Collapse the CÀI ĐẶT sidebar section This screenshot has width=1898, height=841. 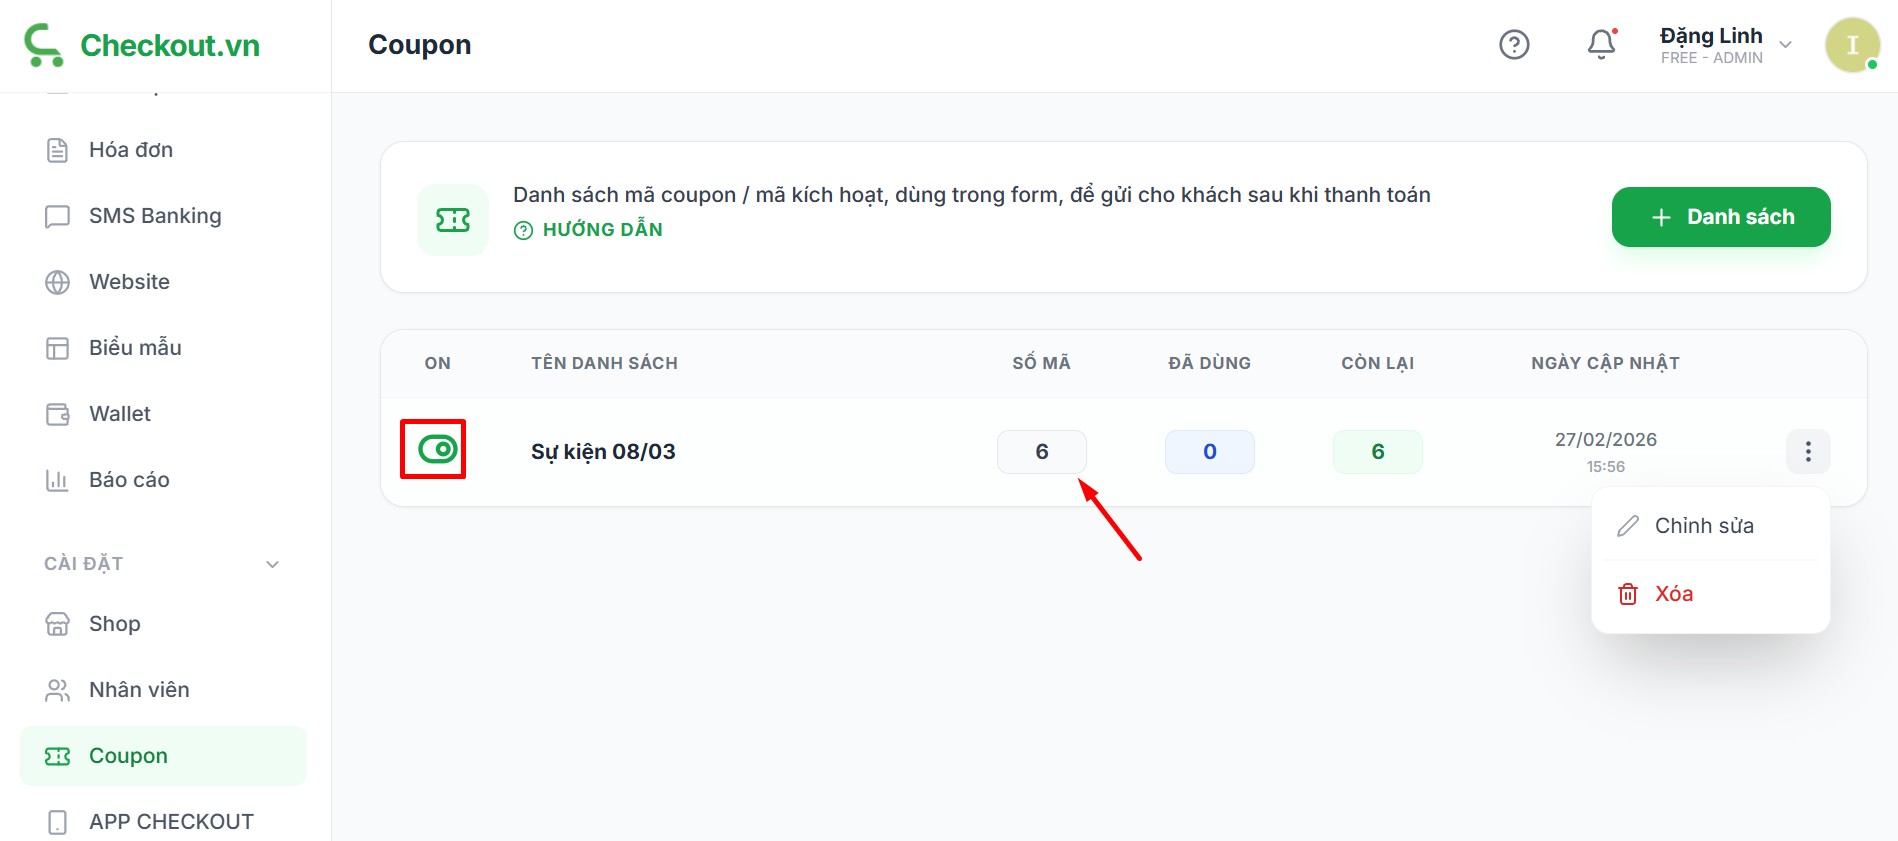[x=272, y=564]
